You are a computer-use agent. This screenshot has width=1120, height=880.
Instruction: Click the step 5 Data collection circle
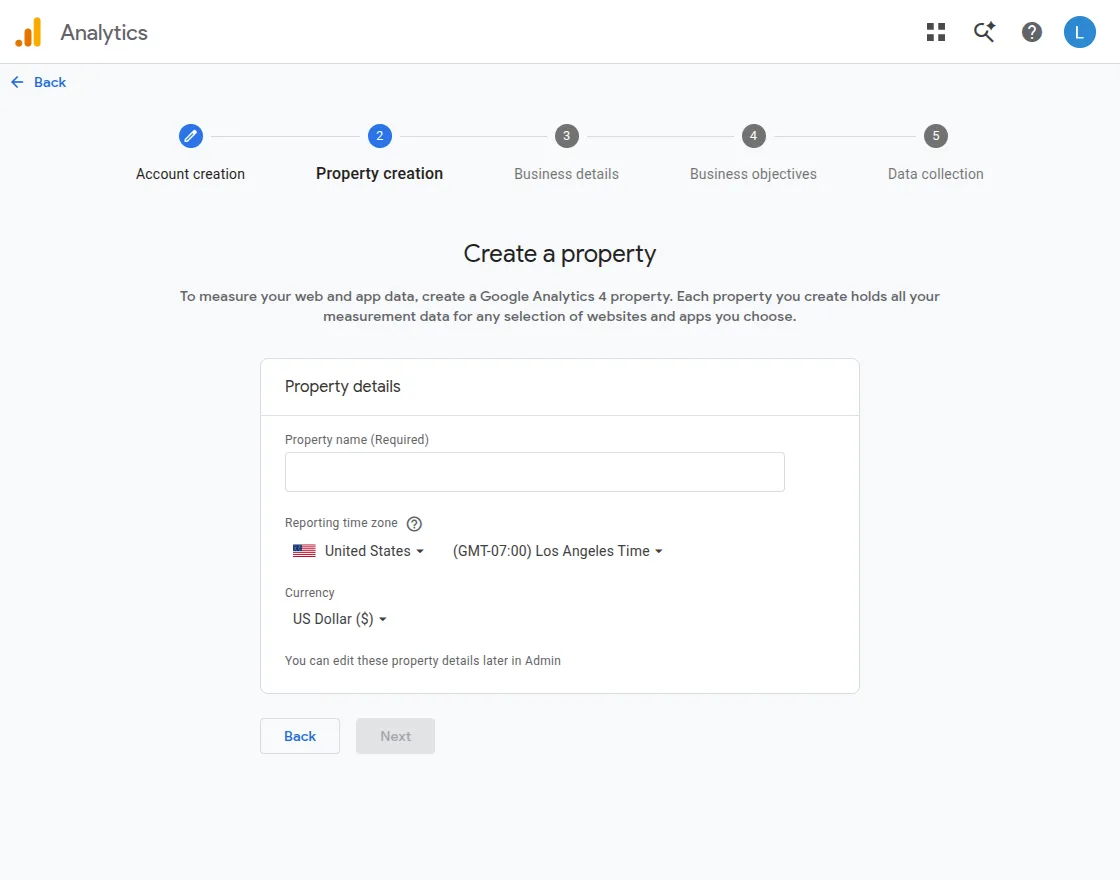(936, 136)
